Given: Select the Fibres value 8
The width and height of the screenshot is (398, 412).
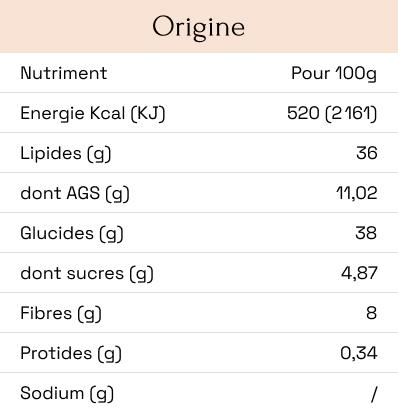Looking at the screenshot, I should click(372, 313).
